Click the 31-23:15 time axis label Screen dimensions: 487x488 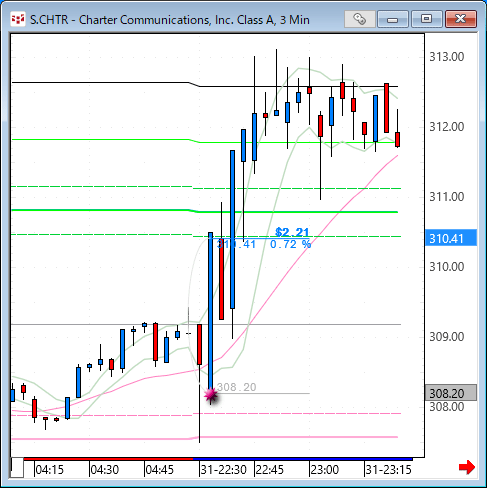click(389, 470)
